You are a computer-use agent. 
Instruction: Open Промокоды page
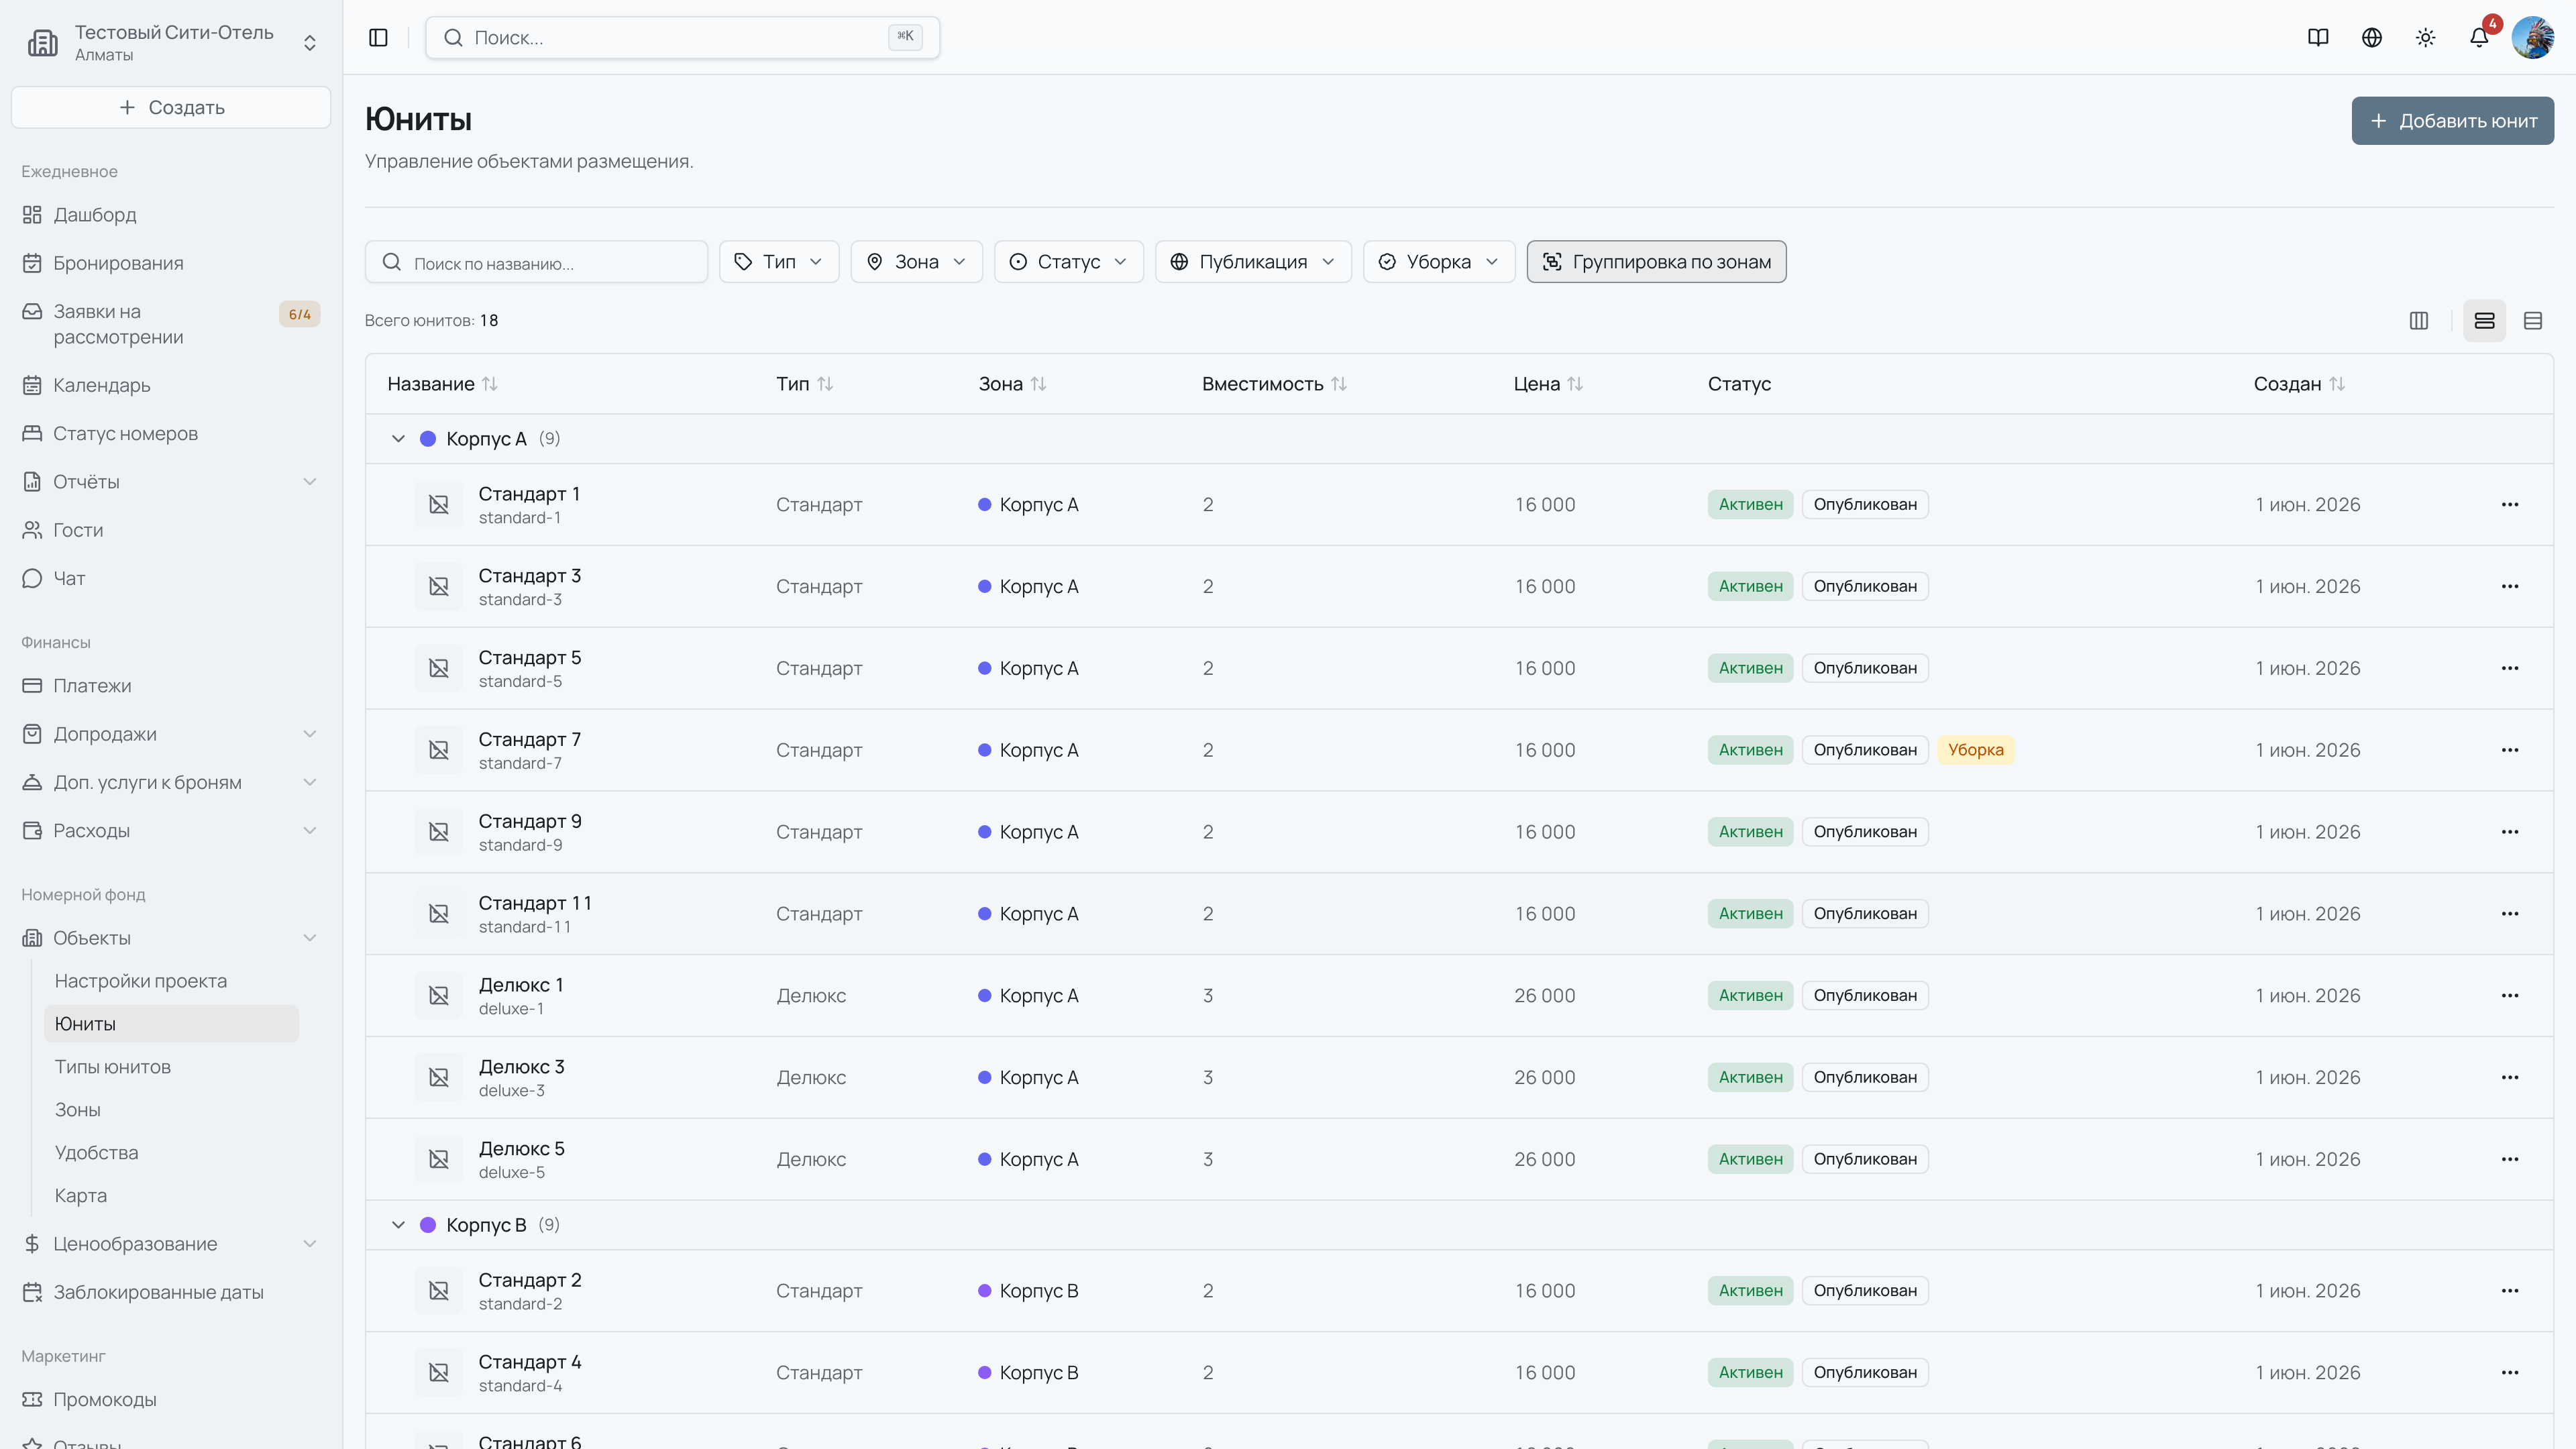(x=170, y=1400)
